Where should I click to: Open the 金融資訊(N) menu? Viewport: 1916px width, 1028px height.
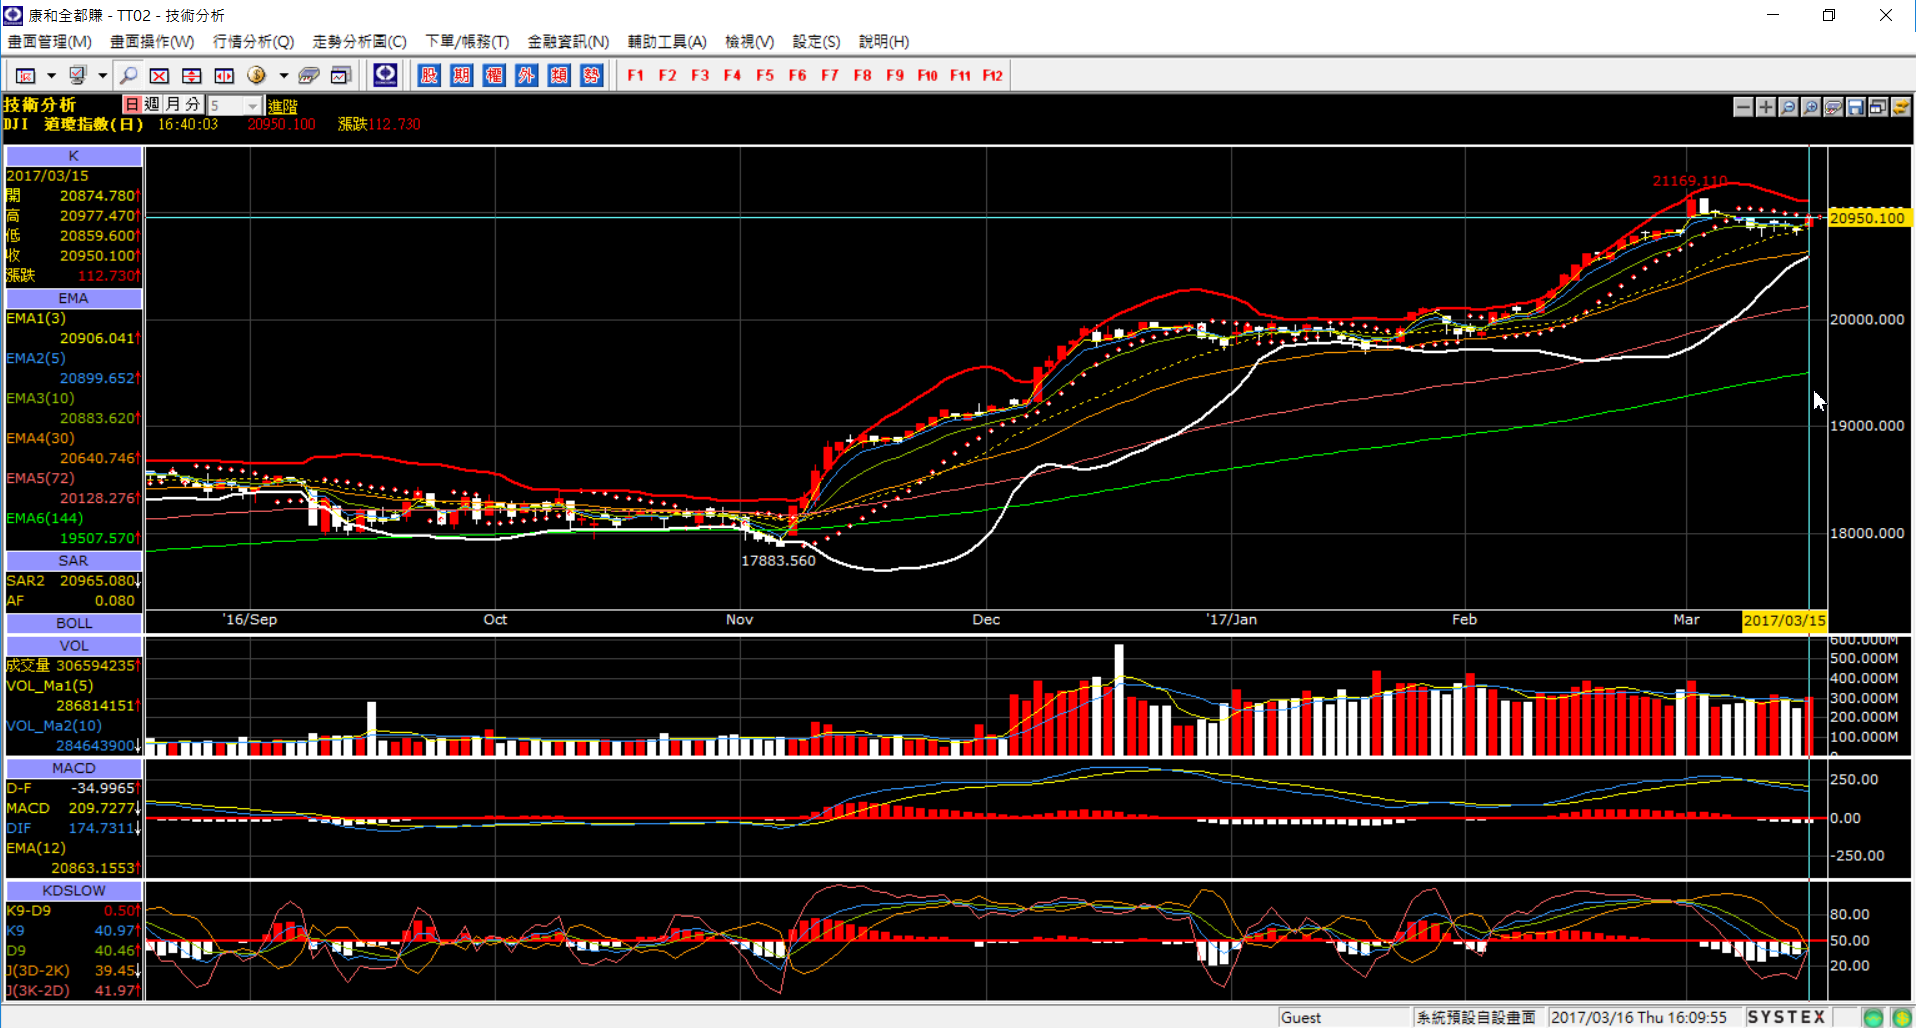coord(568,41)
